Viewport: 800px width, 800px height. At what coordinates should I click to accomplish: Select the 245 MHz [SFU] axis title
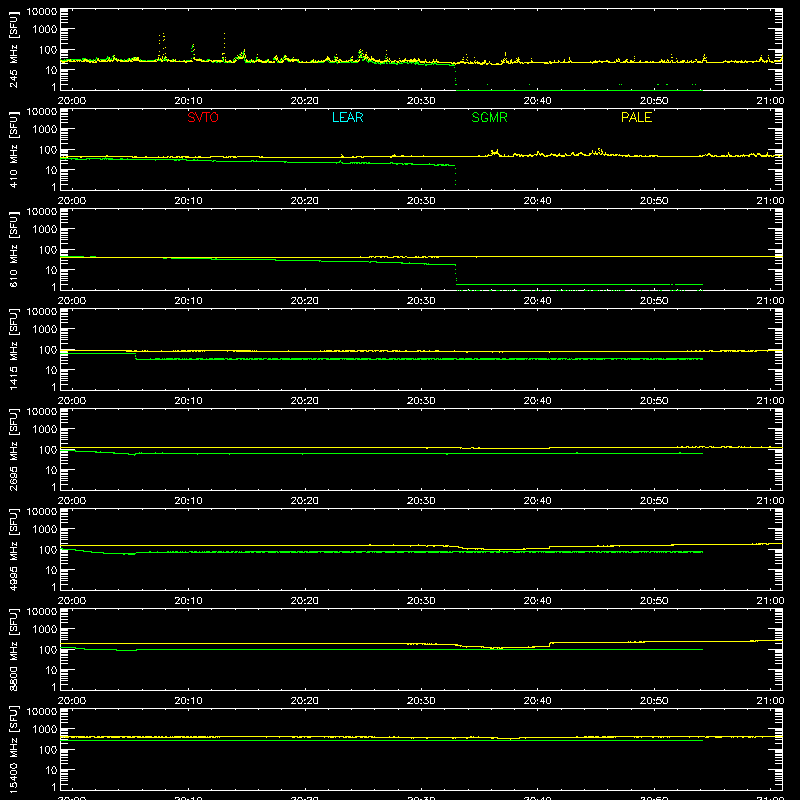coord(14,49)
